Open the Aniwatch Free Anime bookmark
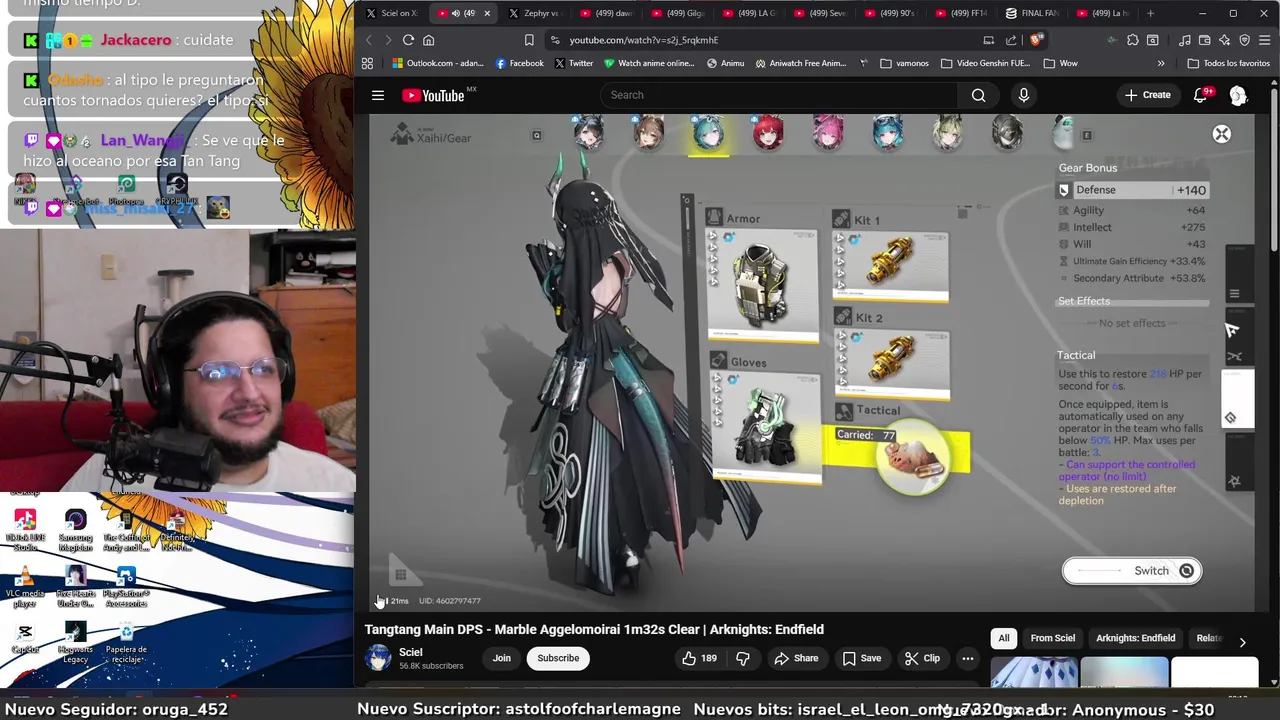The height and width of the screenshot is (720, 1280). click(800, 63)
